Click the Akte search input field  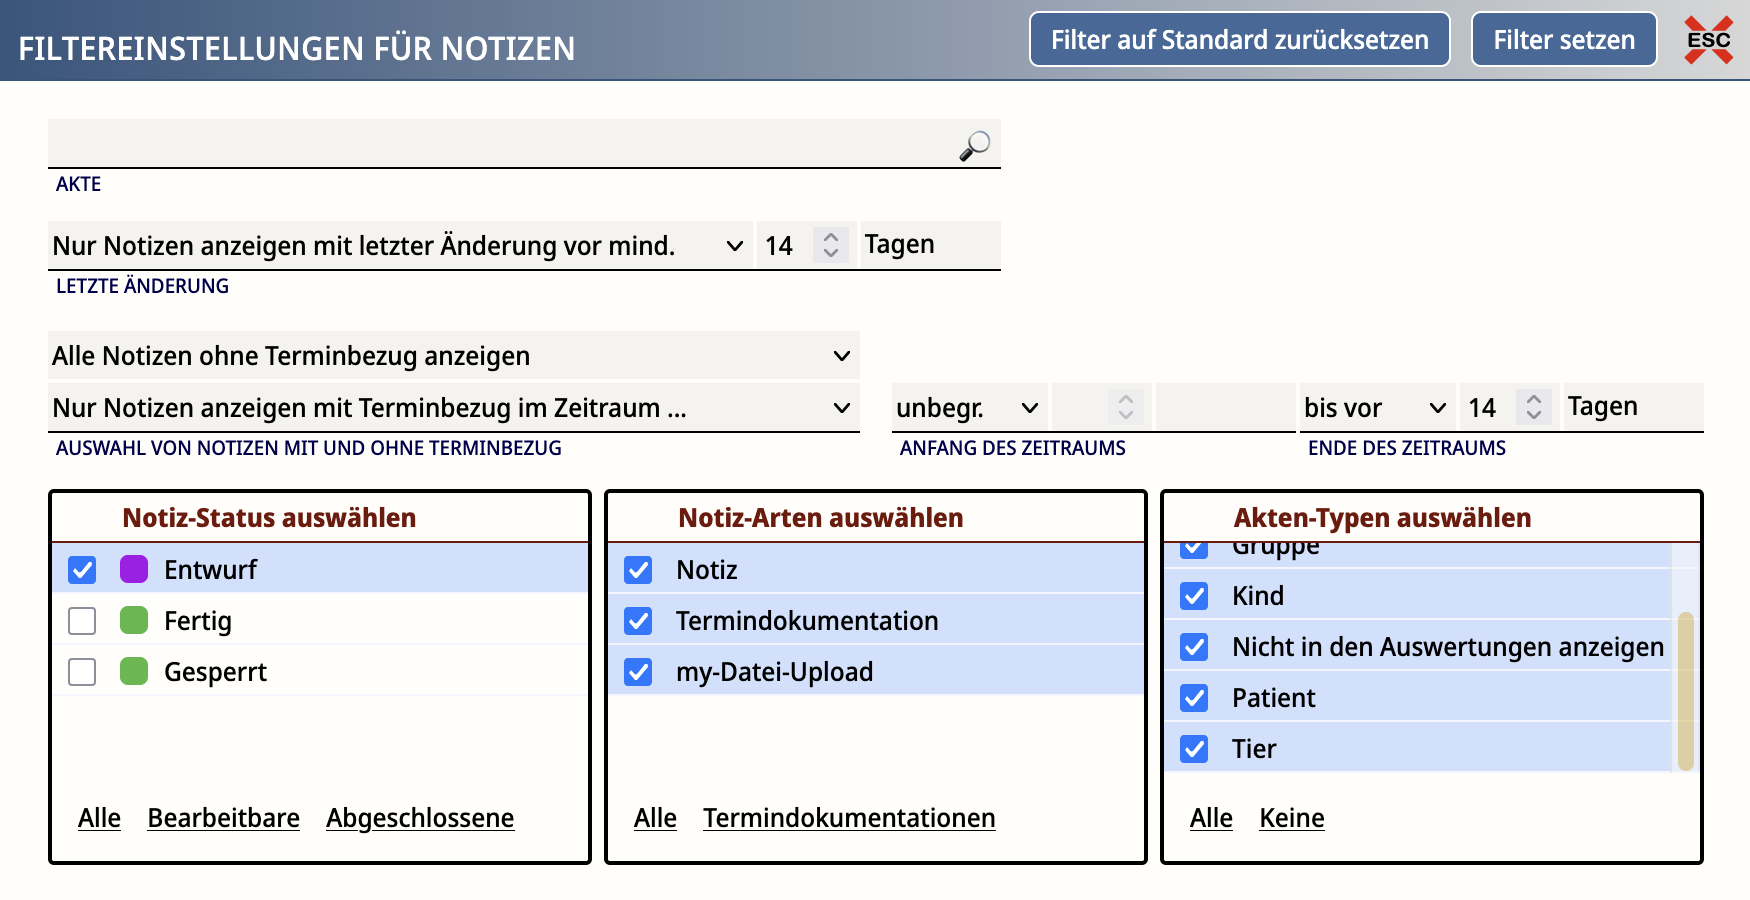(500, 145)
